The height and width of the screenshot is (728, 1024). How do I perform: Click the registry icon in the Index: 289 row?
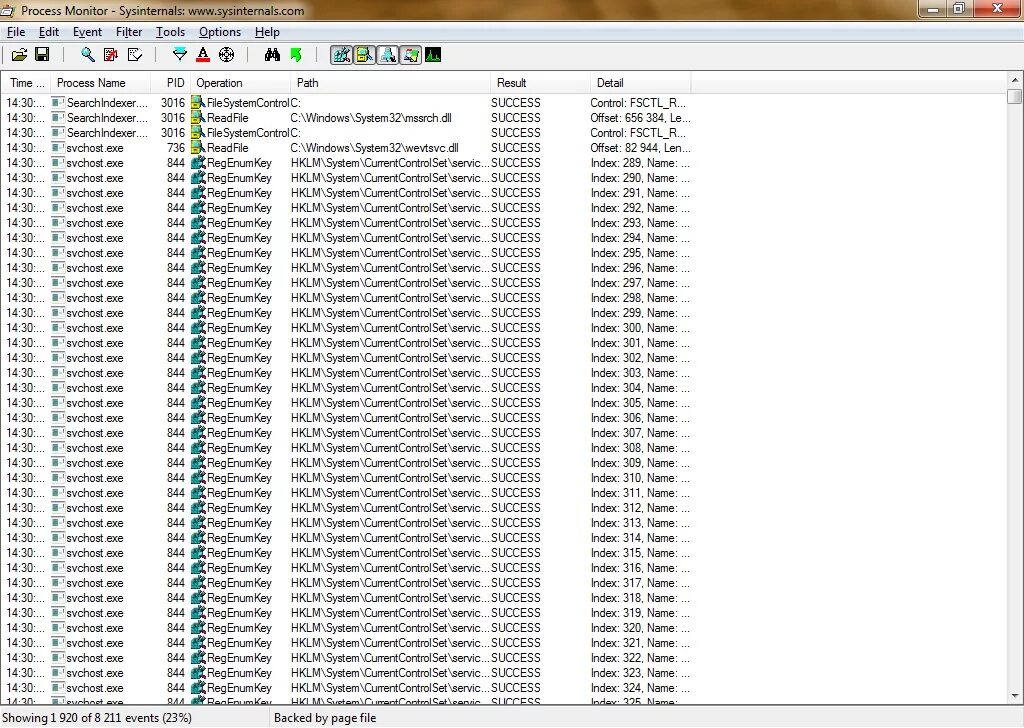pos(198,163)
